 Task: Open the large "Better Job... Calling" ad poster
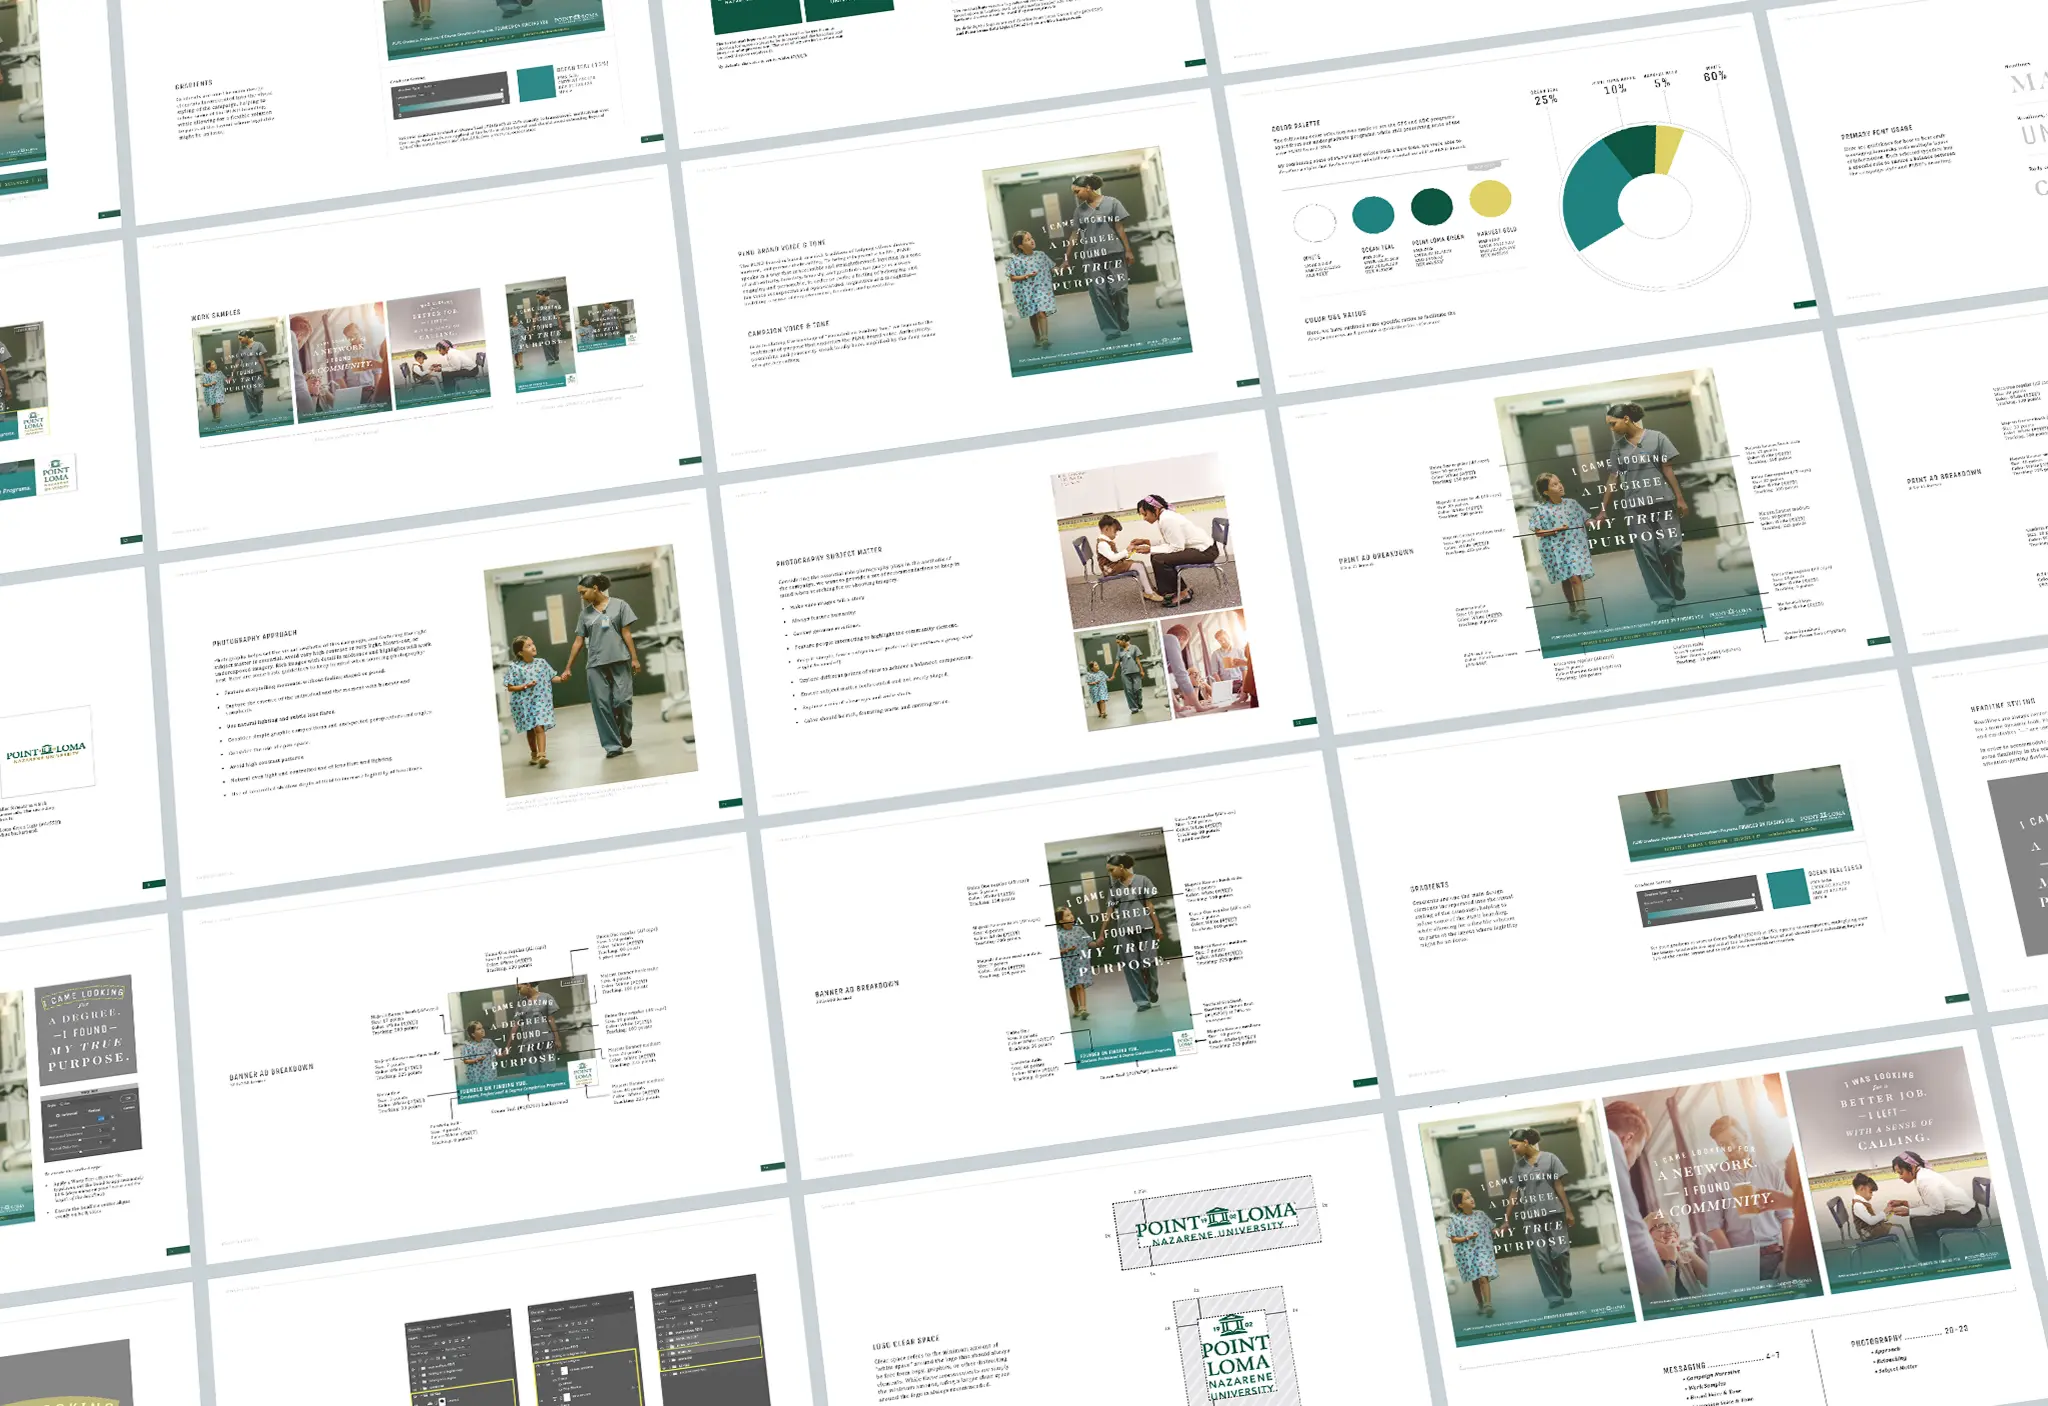click(x=1897, y=1169)
